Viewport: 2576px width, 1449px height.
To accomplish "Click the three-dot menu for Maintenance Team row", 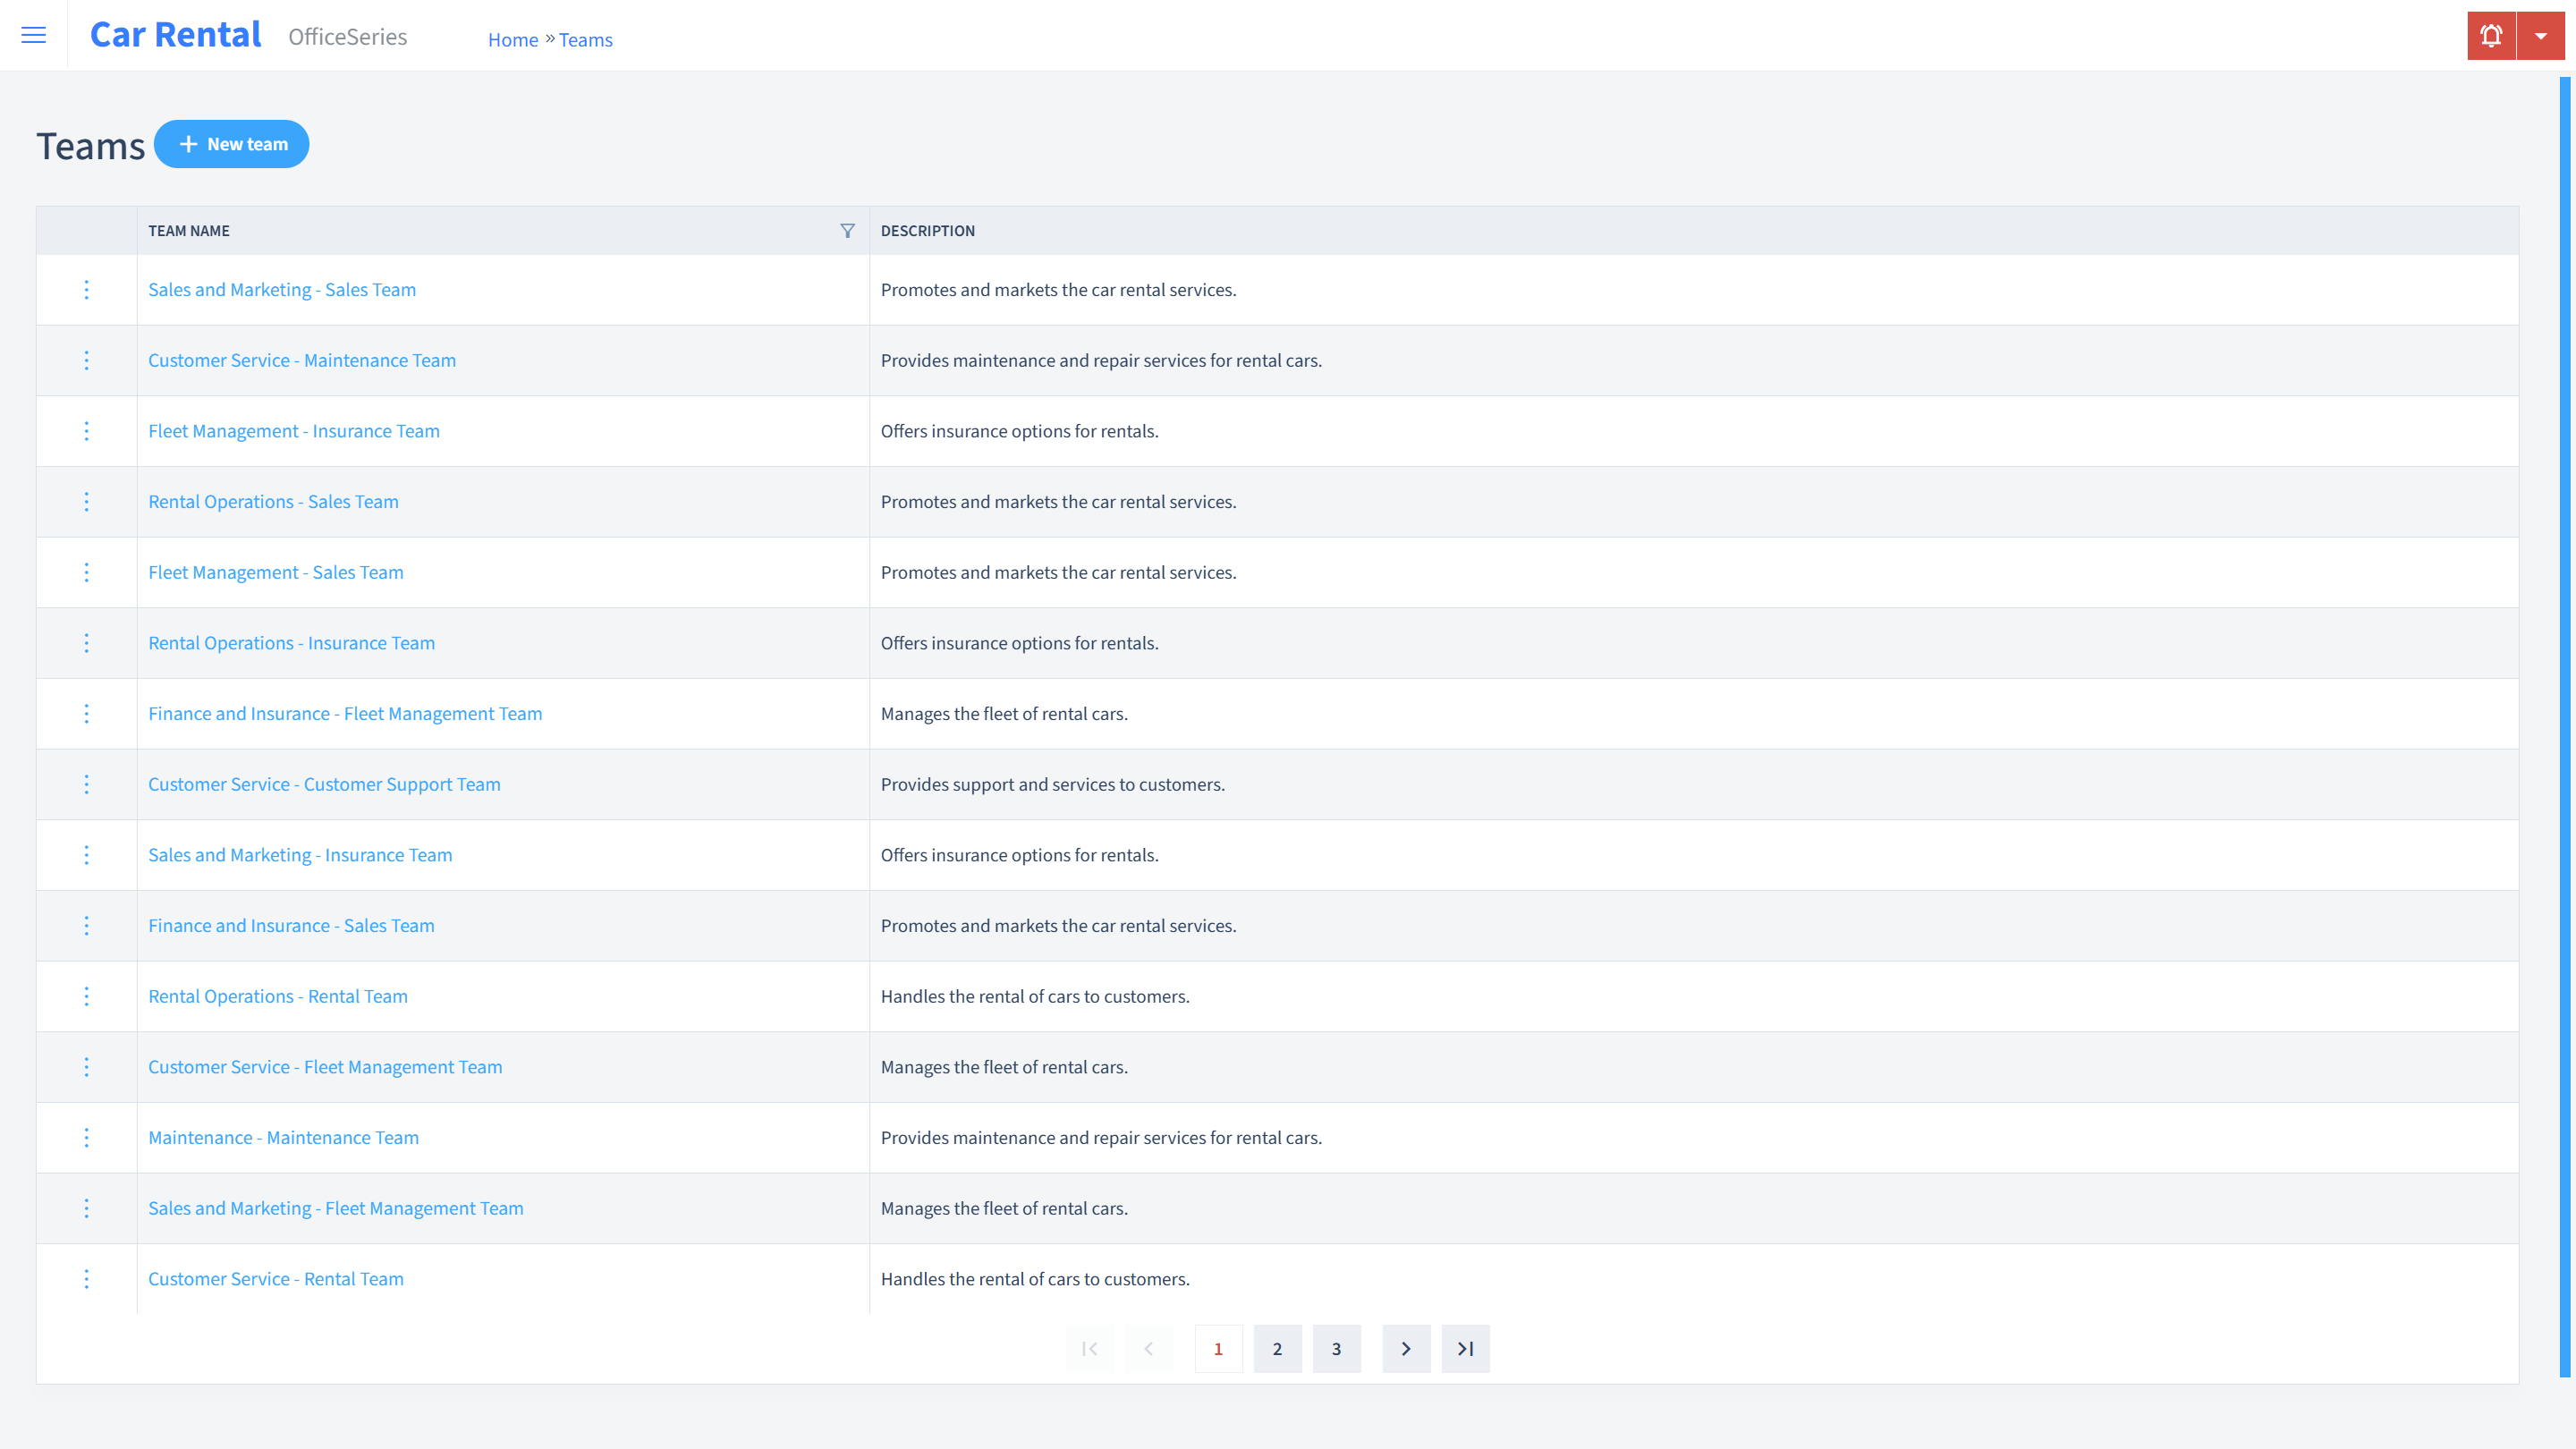I will [87, 1138].
